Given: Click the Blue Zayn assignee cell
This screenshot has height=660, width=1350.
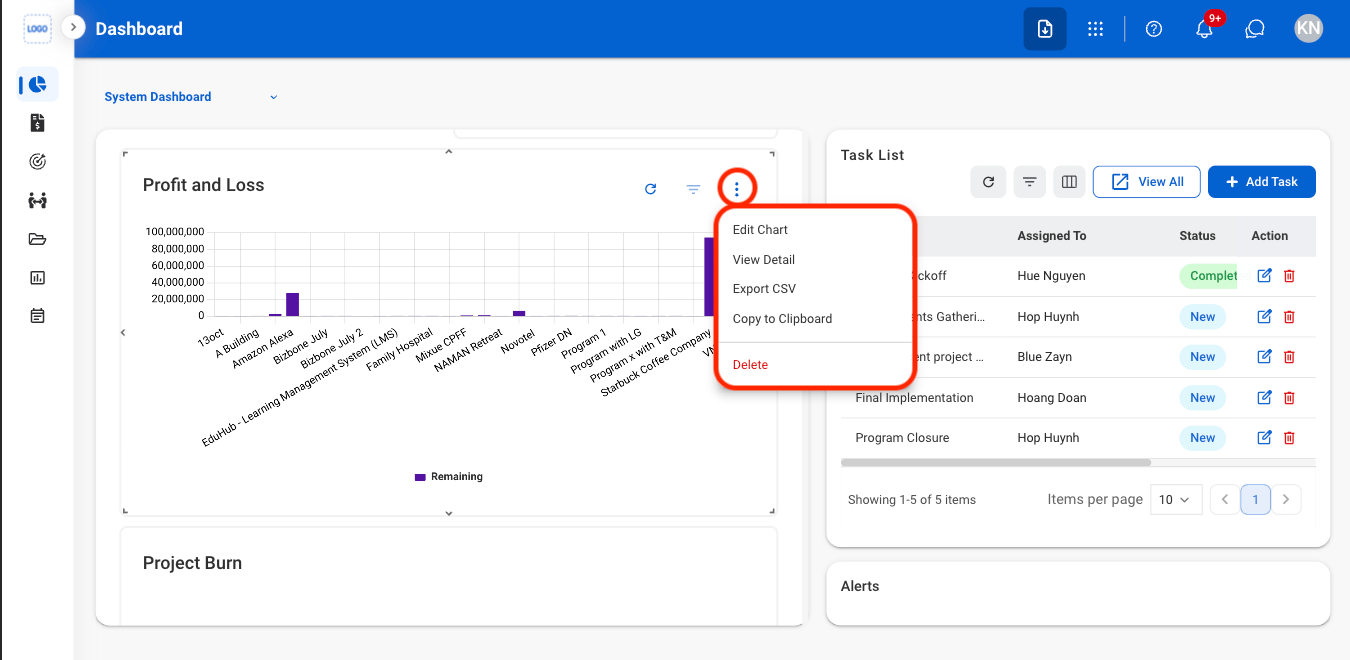Looking at the screenshot, I should click(x=1044, y=357).
